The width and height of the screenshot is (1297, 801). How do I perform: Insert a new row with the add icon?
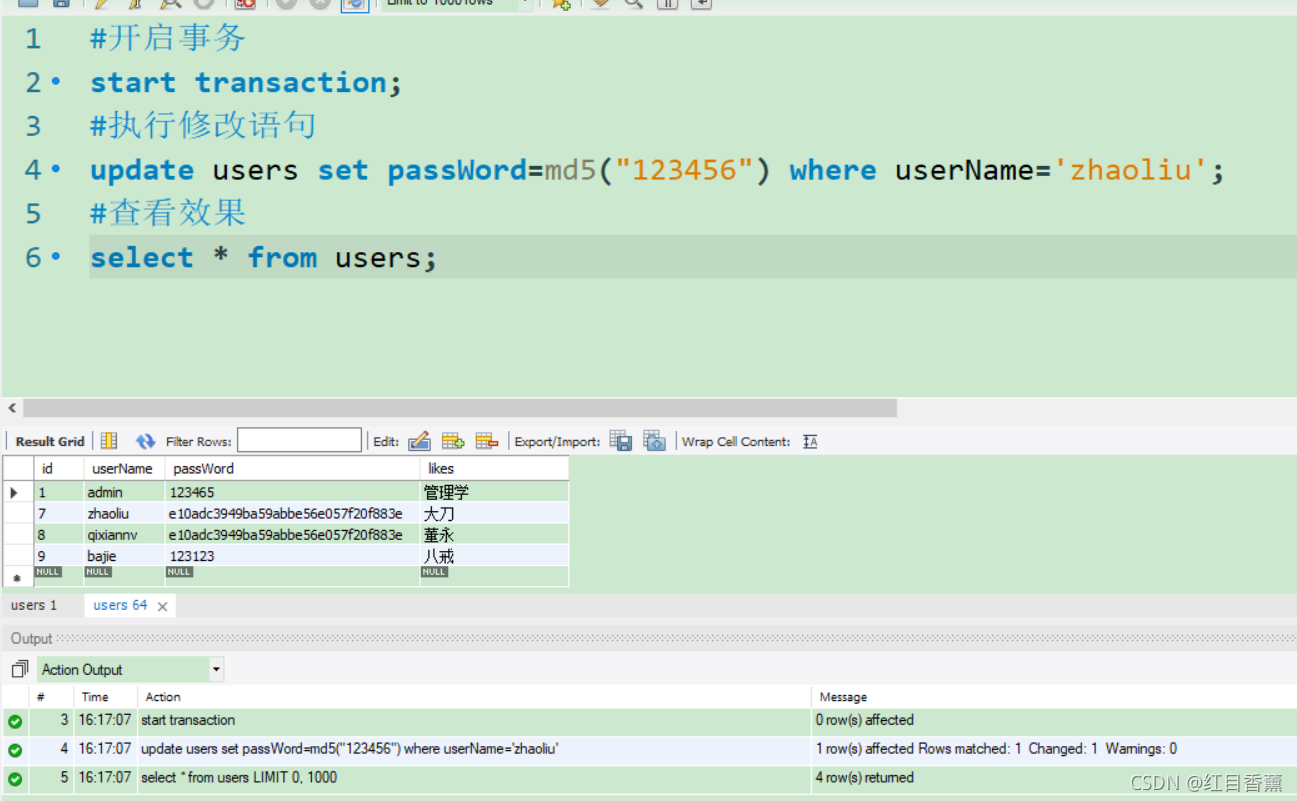(453, 441)
